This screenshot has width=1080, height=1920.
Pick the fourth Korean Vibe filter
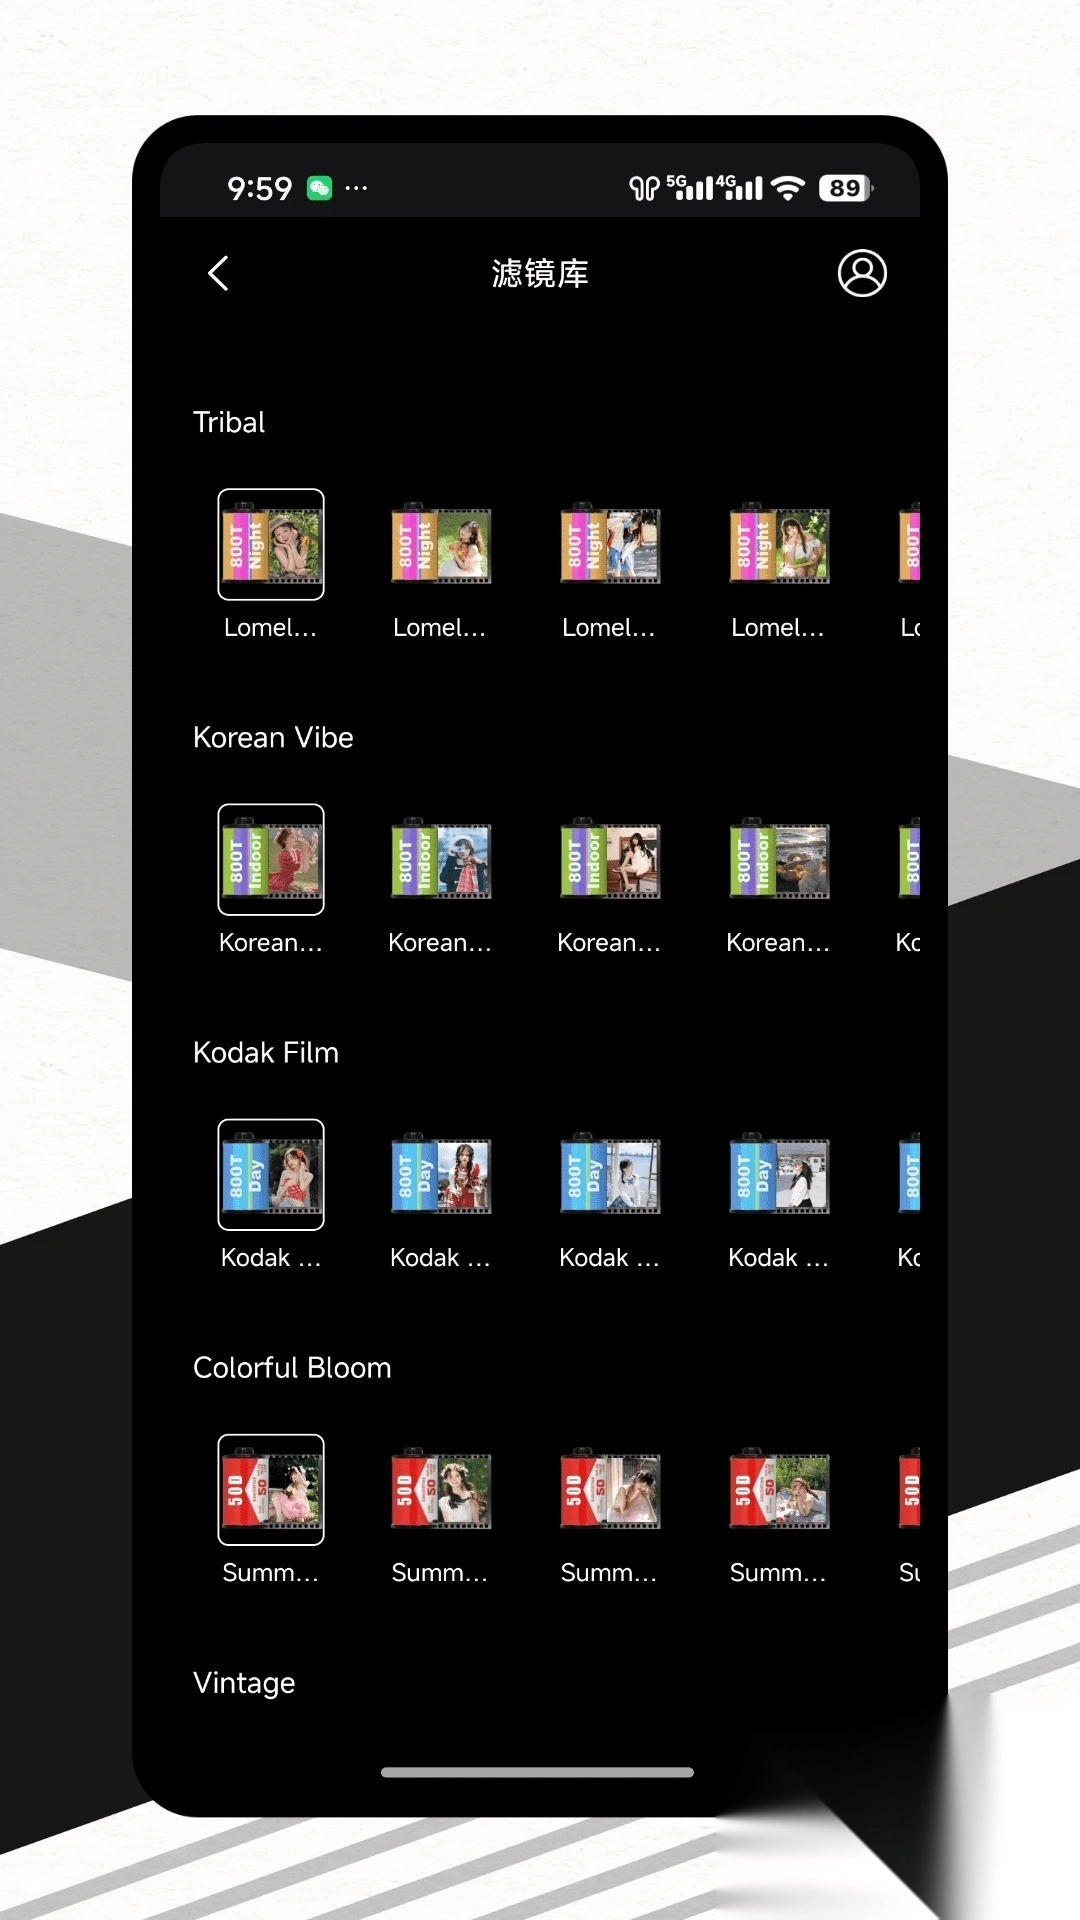(x=778, y=860)
